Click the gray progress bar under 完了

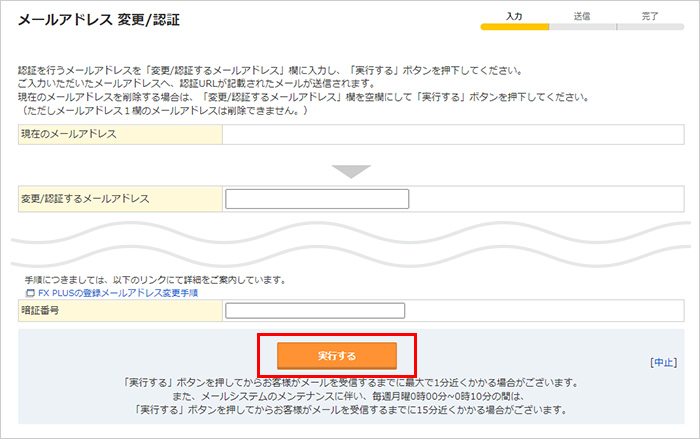coord(650,27)
